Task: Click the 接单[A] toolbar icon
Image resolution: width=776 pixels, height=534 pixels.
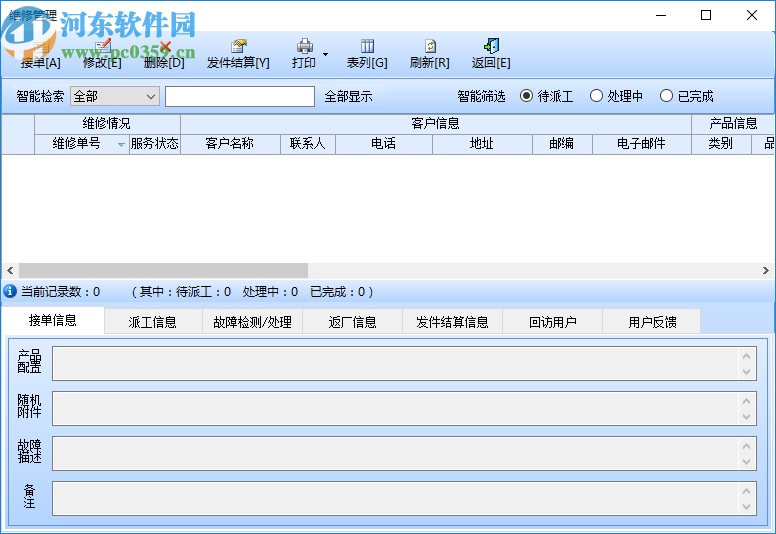Action: tap(41, 47)
